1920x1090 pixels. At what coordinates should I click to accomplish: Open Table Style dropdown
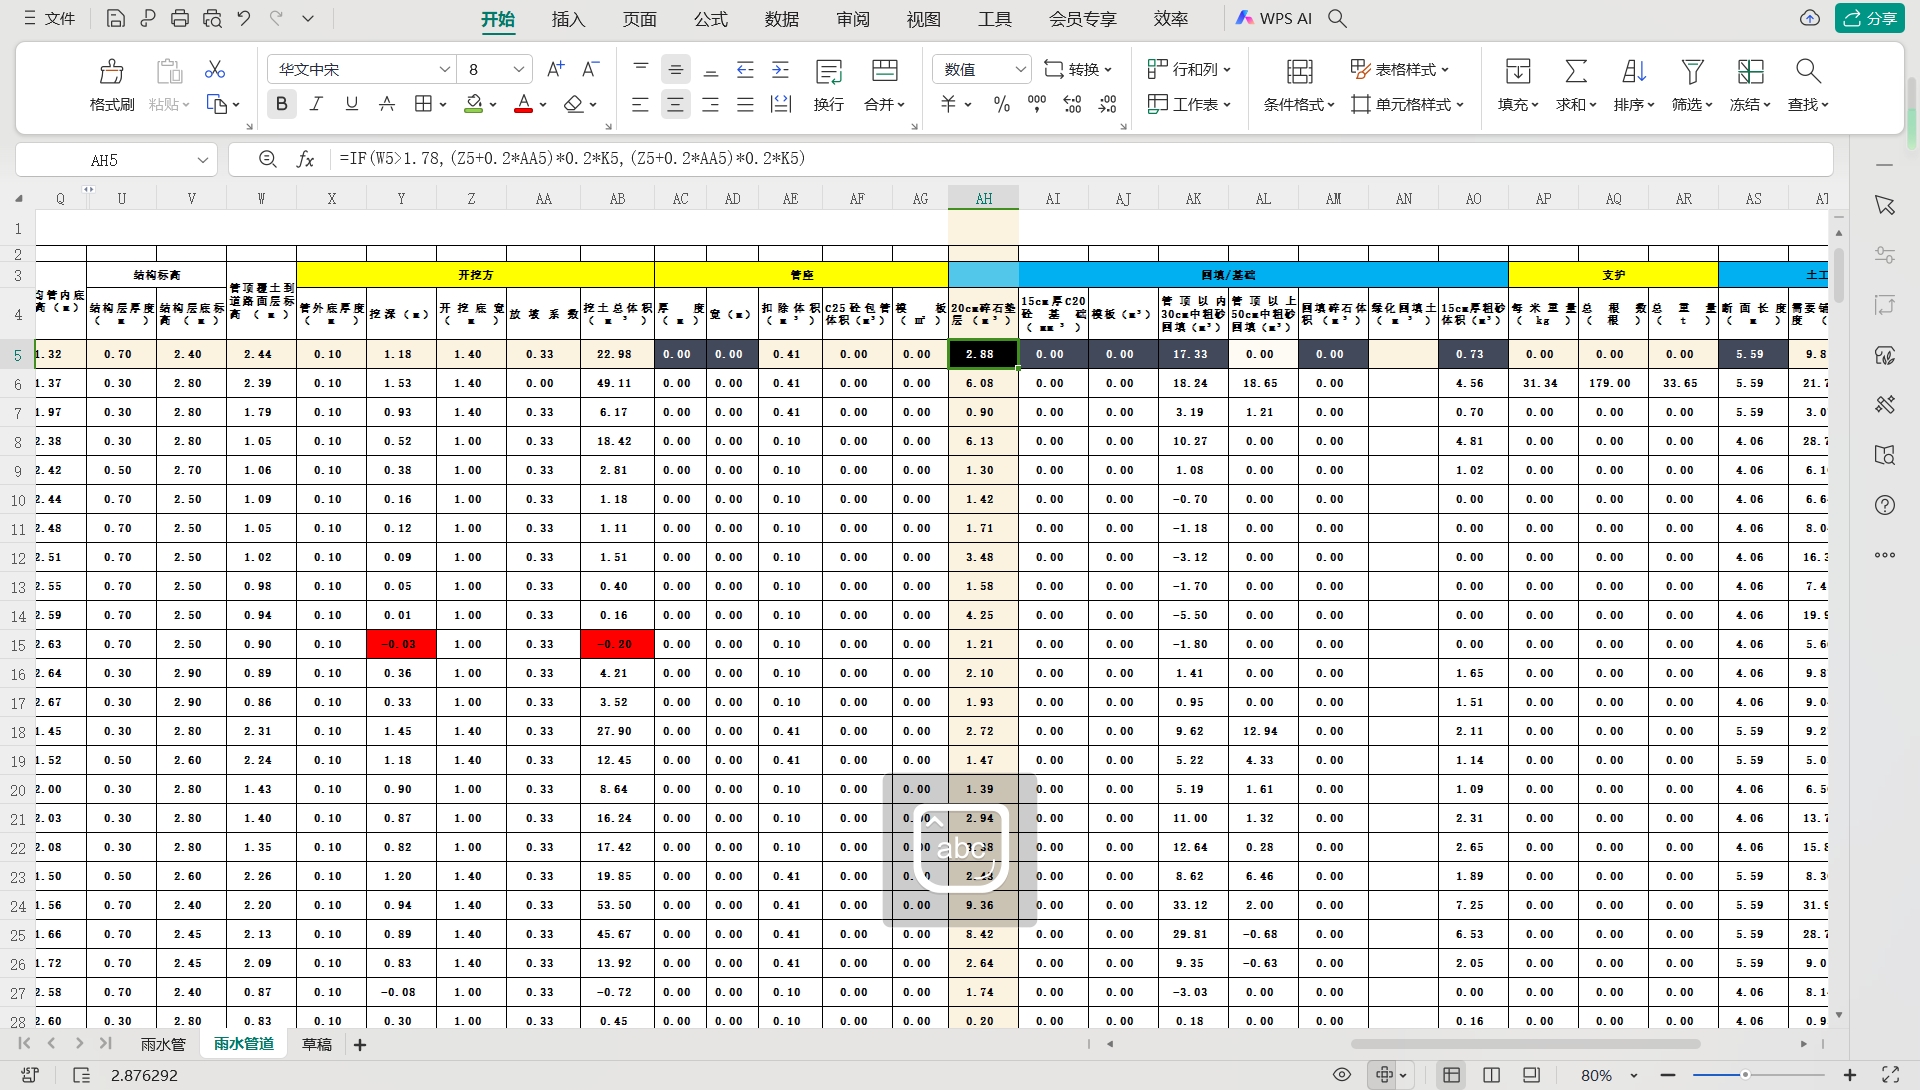pos(1400,69)
